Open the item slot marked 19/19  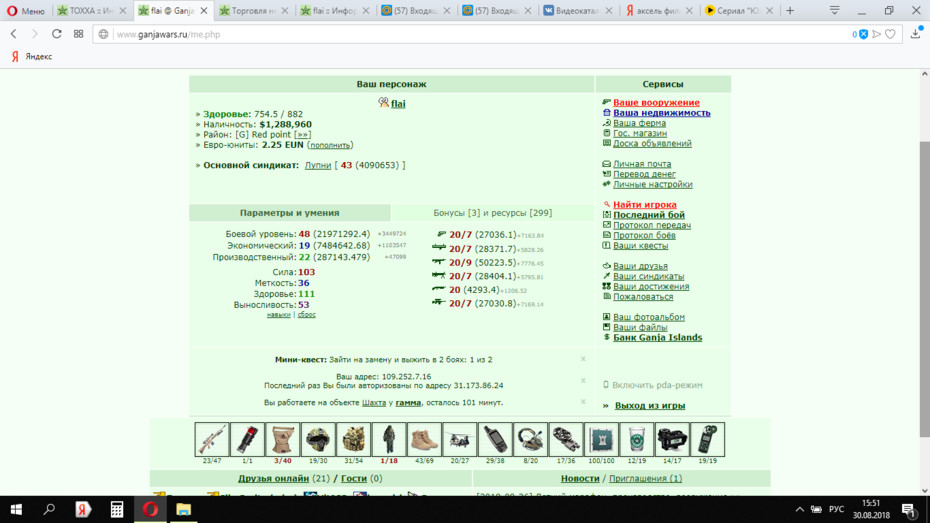708,439
